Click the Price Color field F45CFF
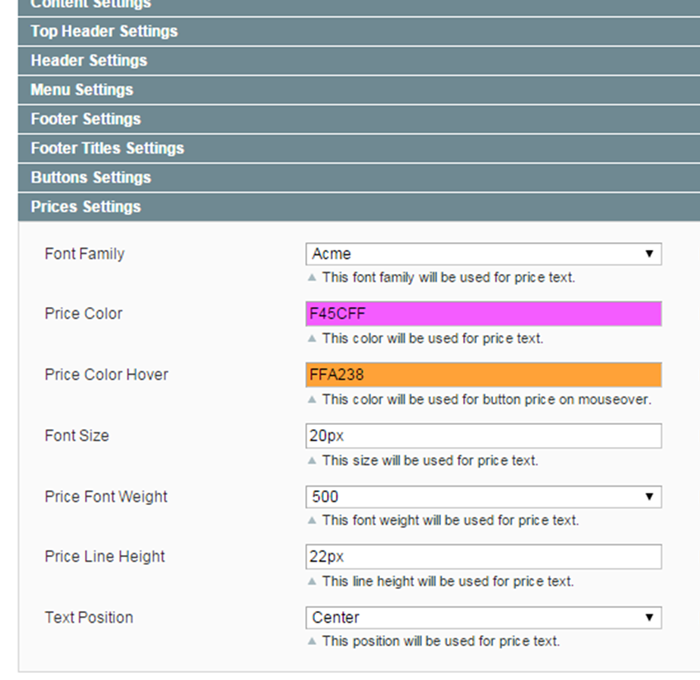 pyautogui.click(x=483, y=314)
